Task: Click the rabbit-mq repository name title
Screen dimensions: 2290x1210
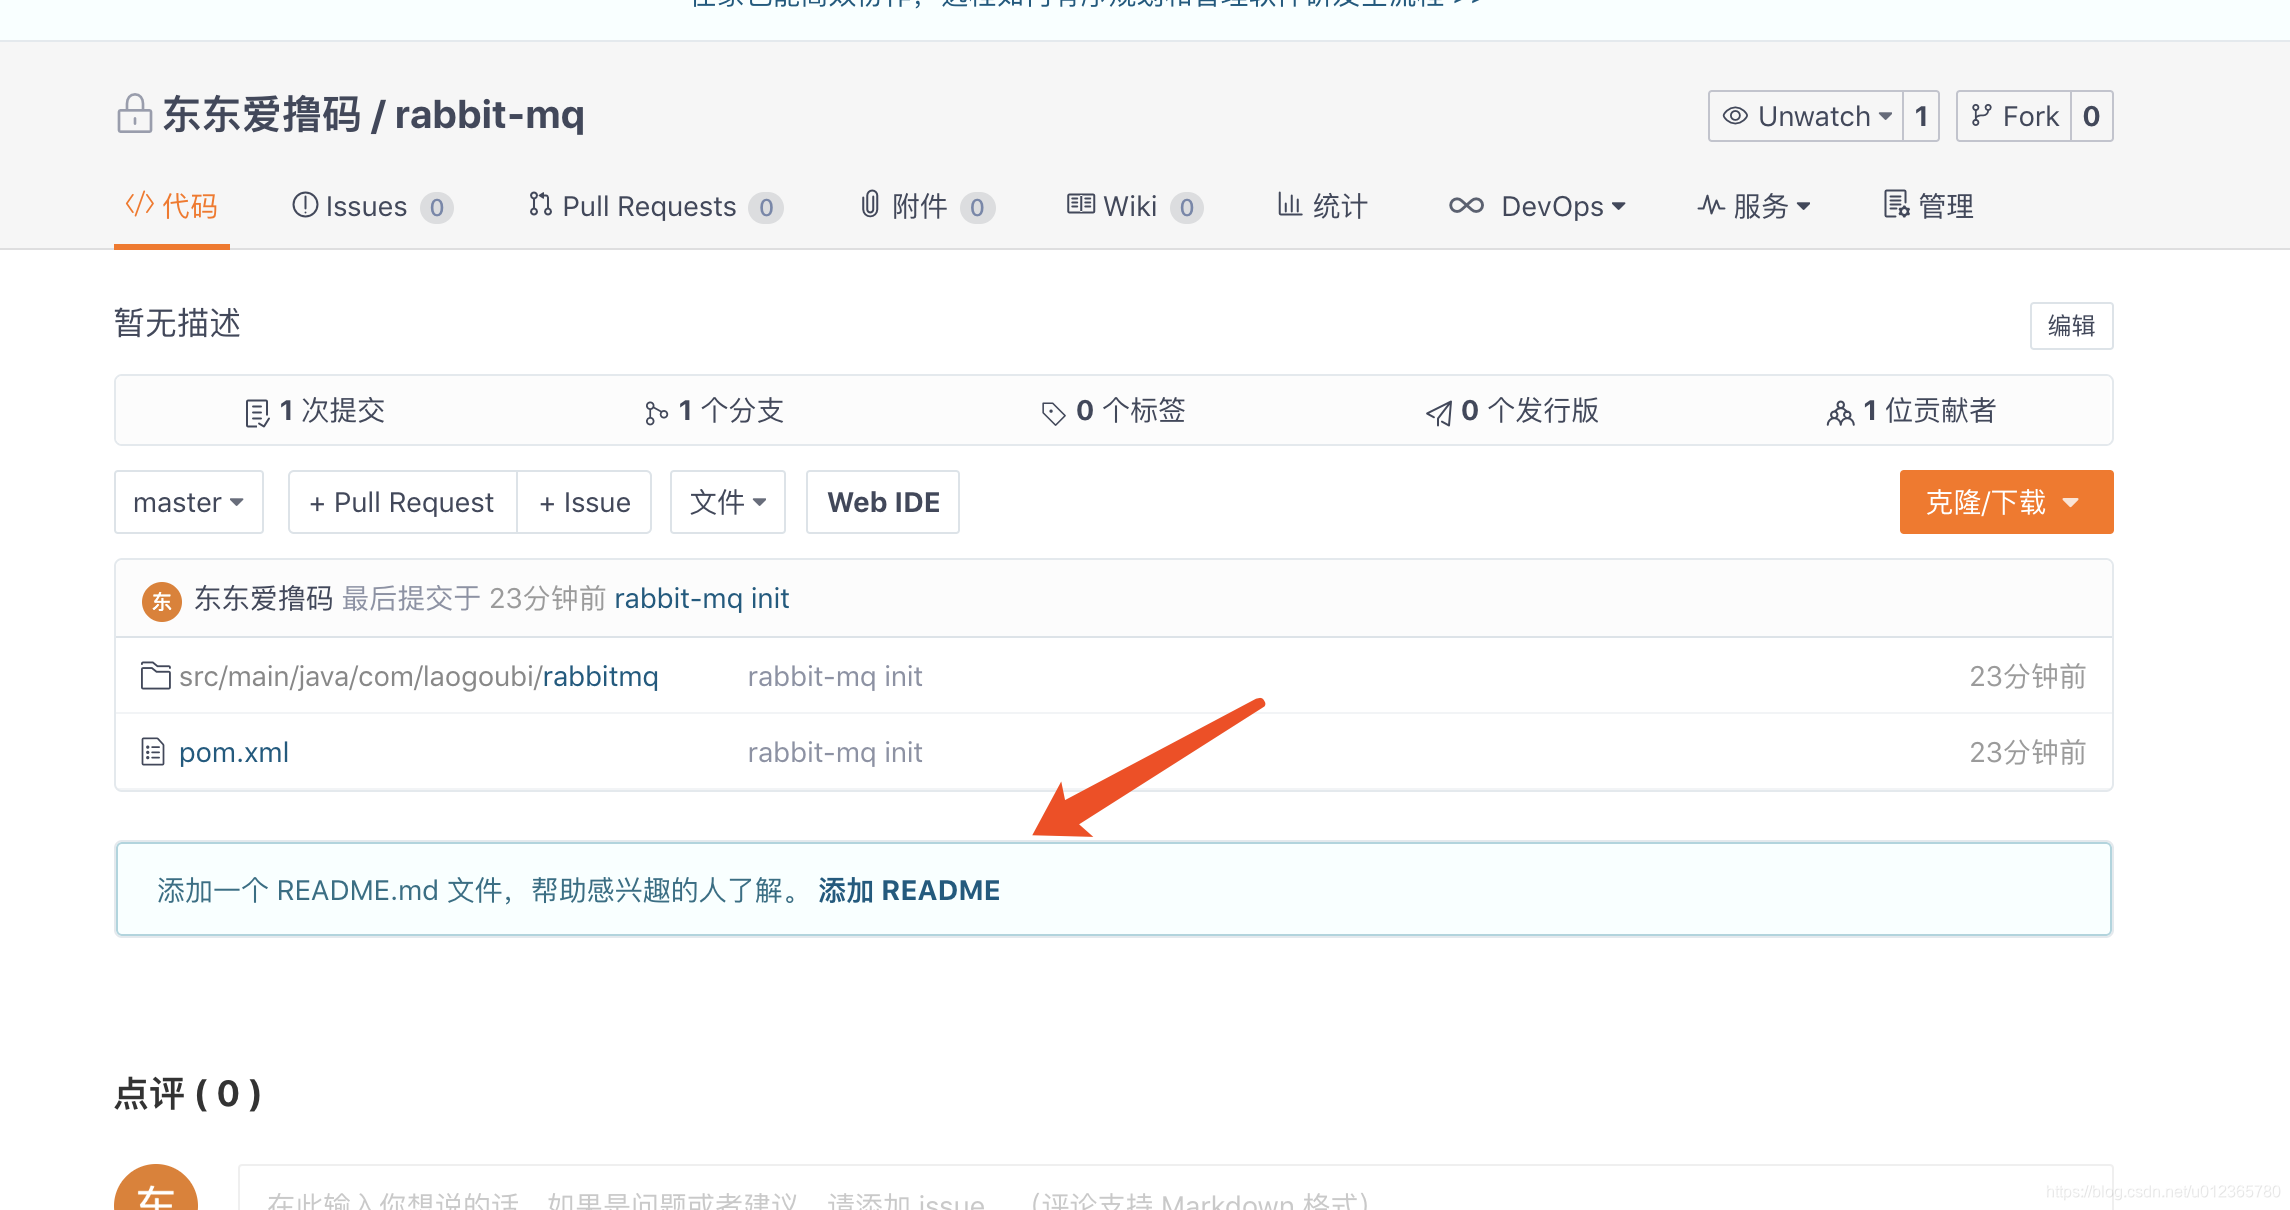Action: (490, 114)
